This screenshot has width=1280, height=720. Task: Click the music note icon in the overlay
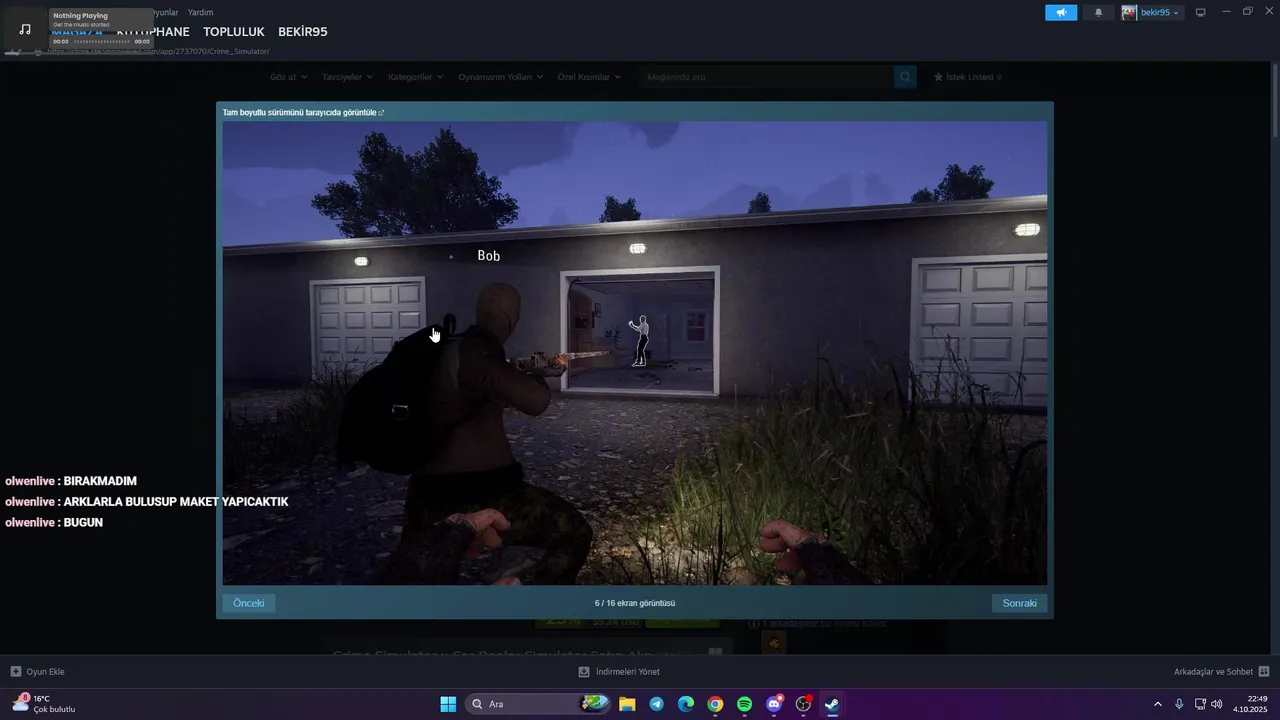click(x=25, y=29)
